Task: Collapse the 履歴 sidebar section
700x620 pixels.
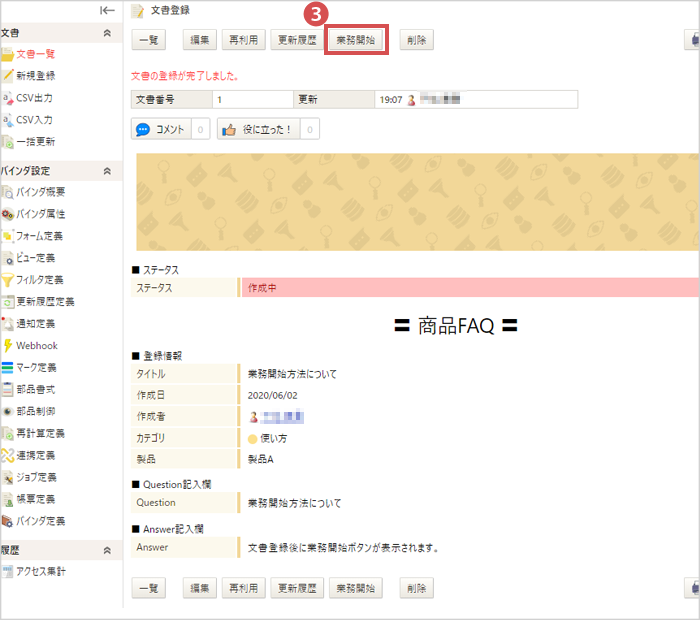Action: pos(107,550)
